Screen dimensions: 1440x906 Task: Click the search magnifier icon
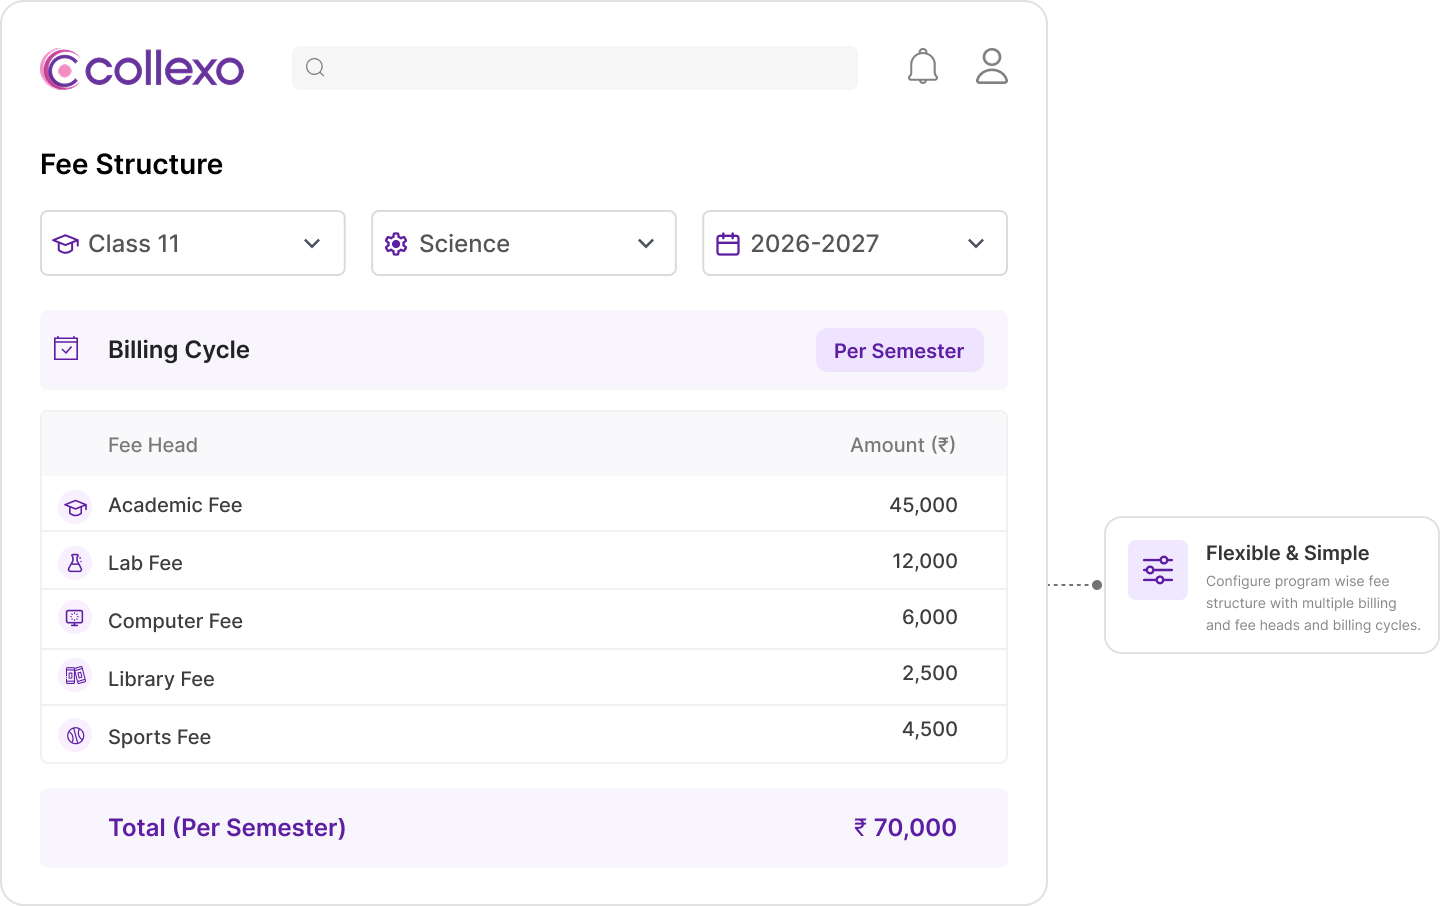315,67
